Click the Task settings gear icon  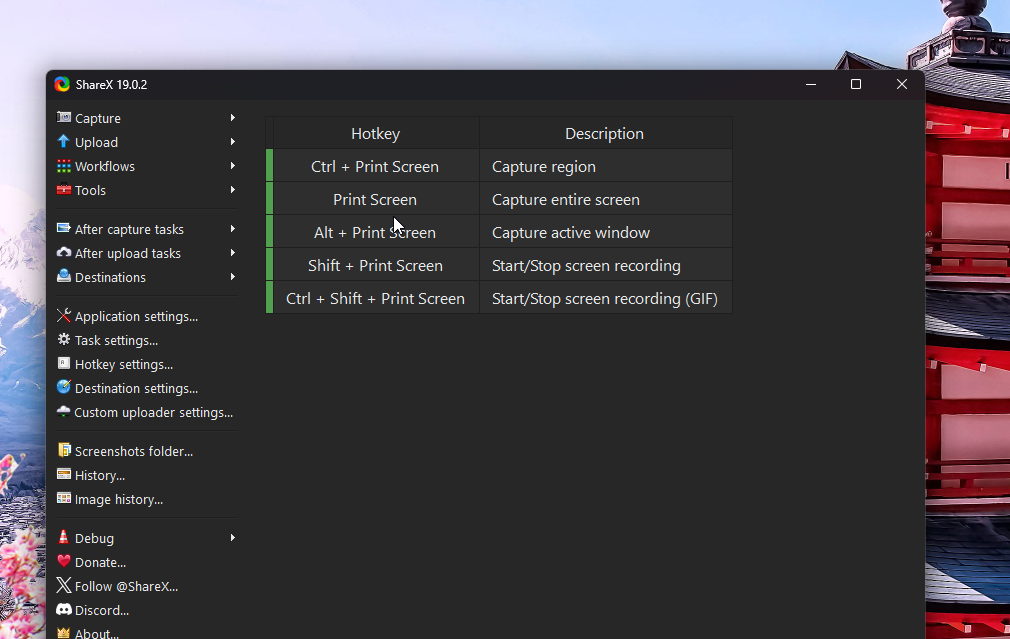tap(63, 339)
